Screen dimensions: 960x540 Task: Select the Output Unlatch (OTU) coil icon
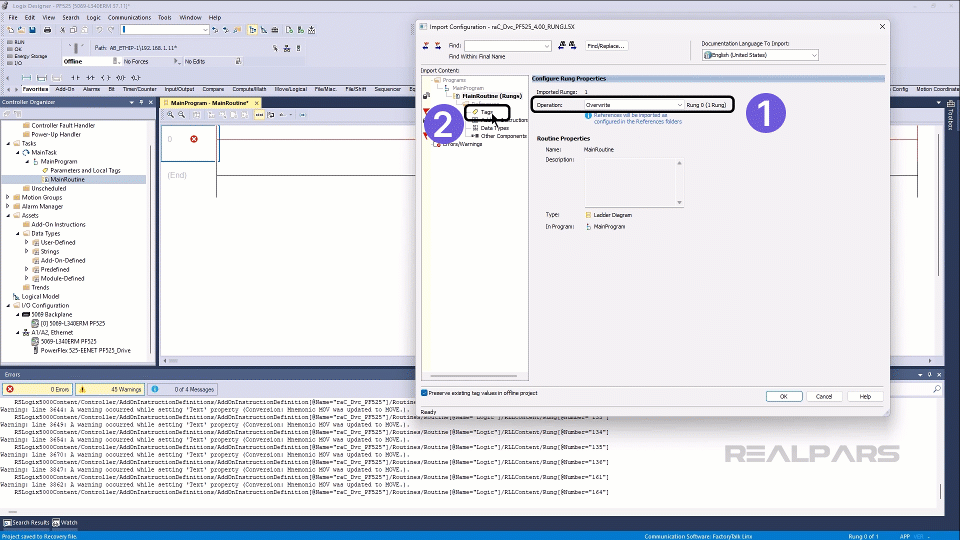tap(121, 78)
